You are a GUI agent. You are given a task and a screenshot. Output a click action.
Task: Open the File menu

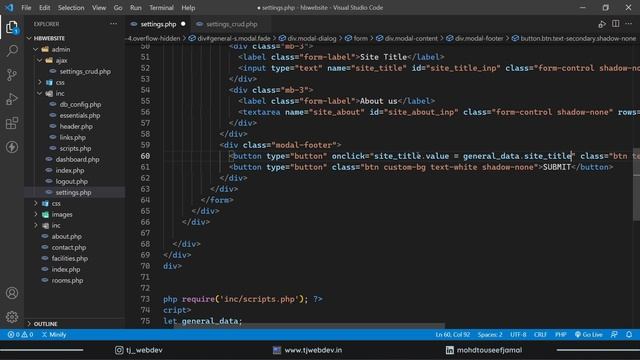(26, 8)
